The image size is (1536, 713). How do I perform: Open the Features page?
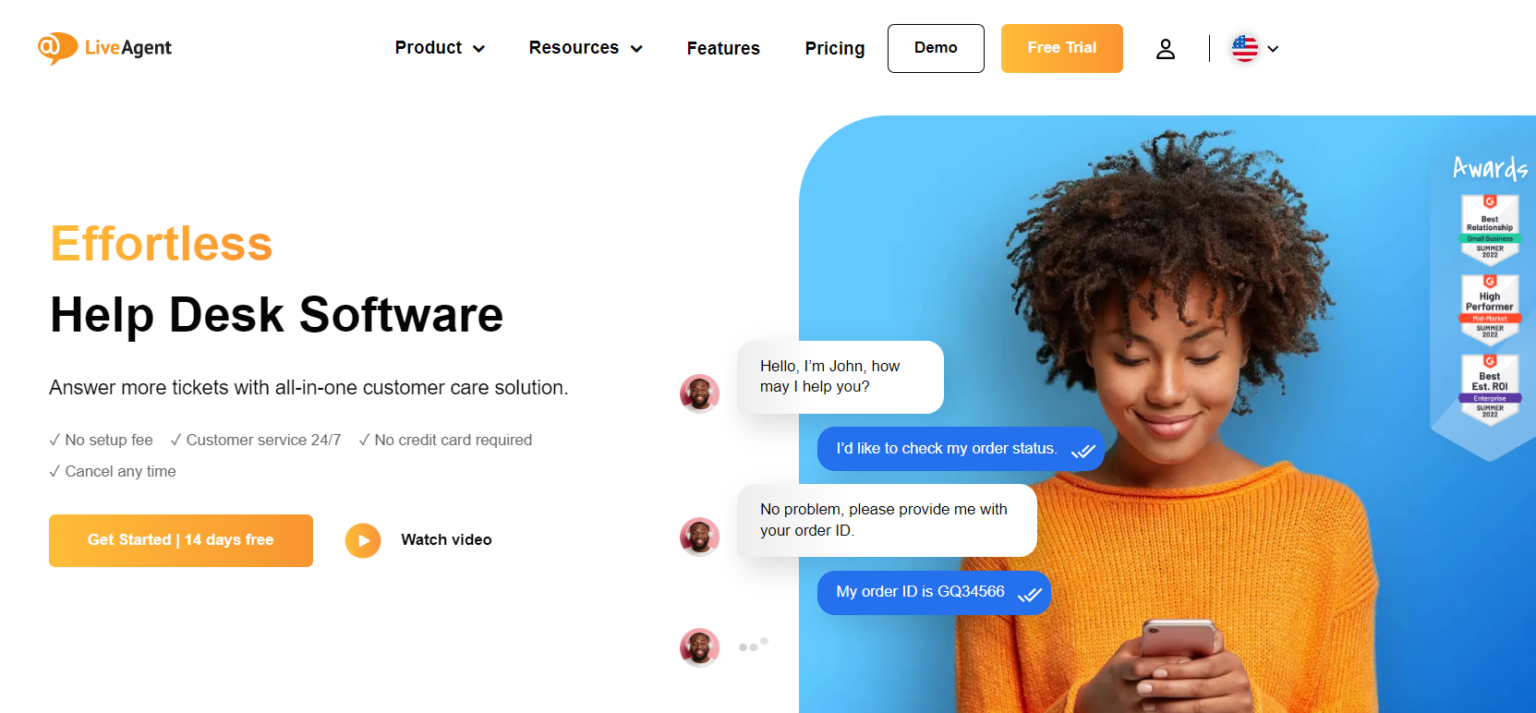pos(723,48)
